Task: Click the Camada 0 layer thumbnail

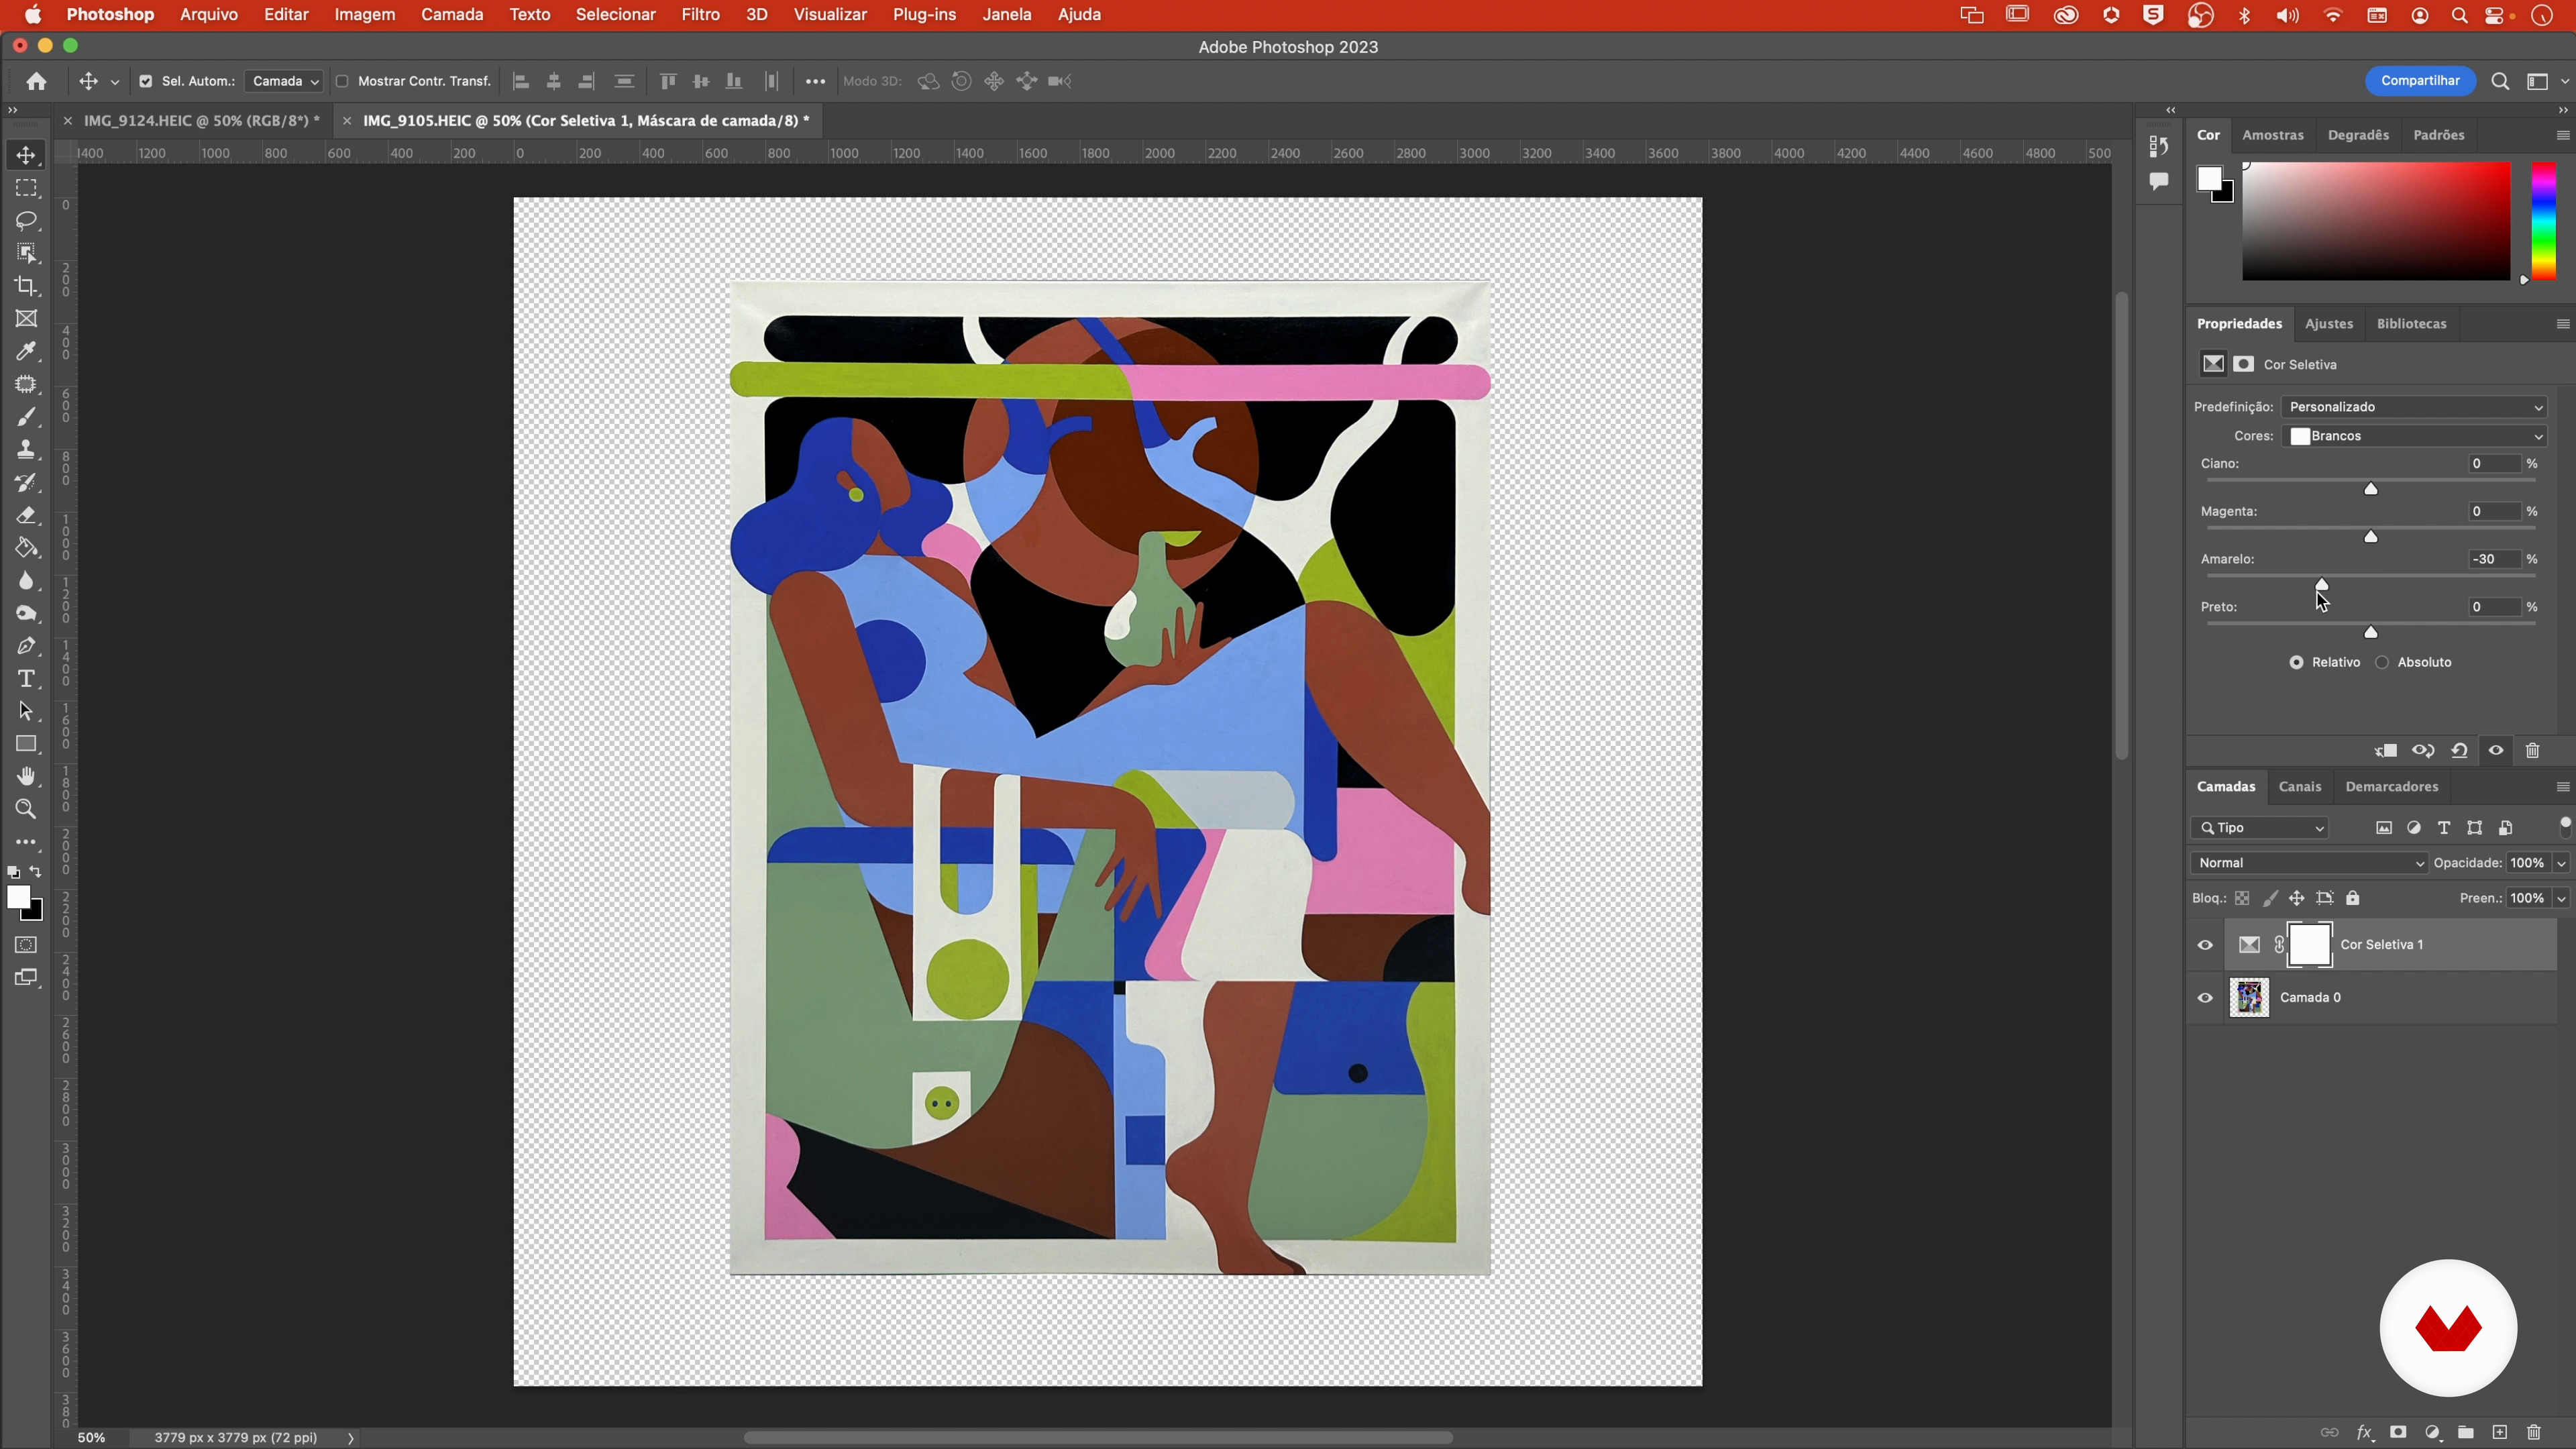Action: point(2249,998)
